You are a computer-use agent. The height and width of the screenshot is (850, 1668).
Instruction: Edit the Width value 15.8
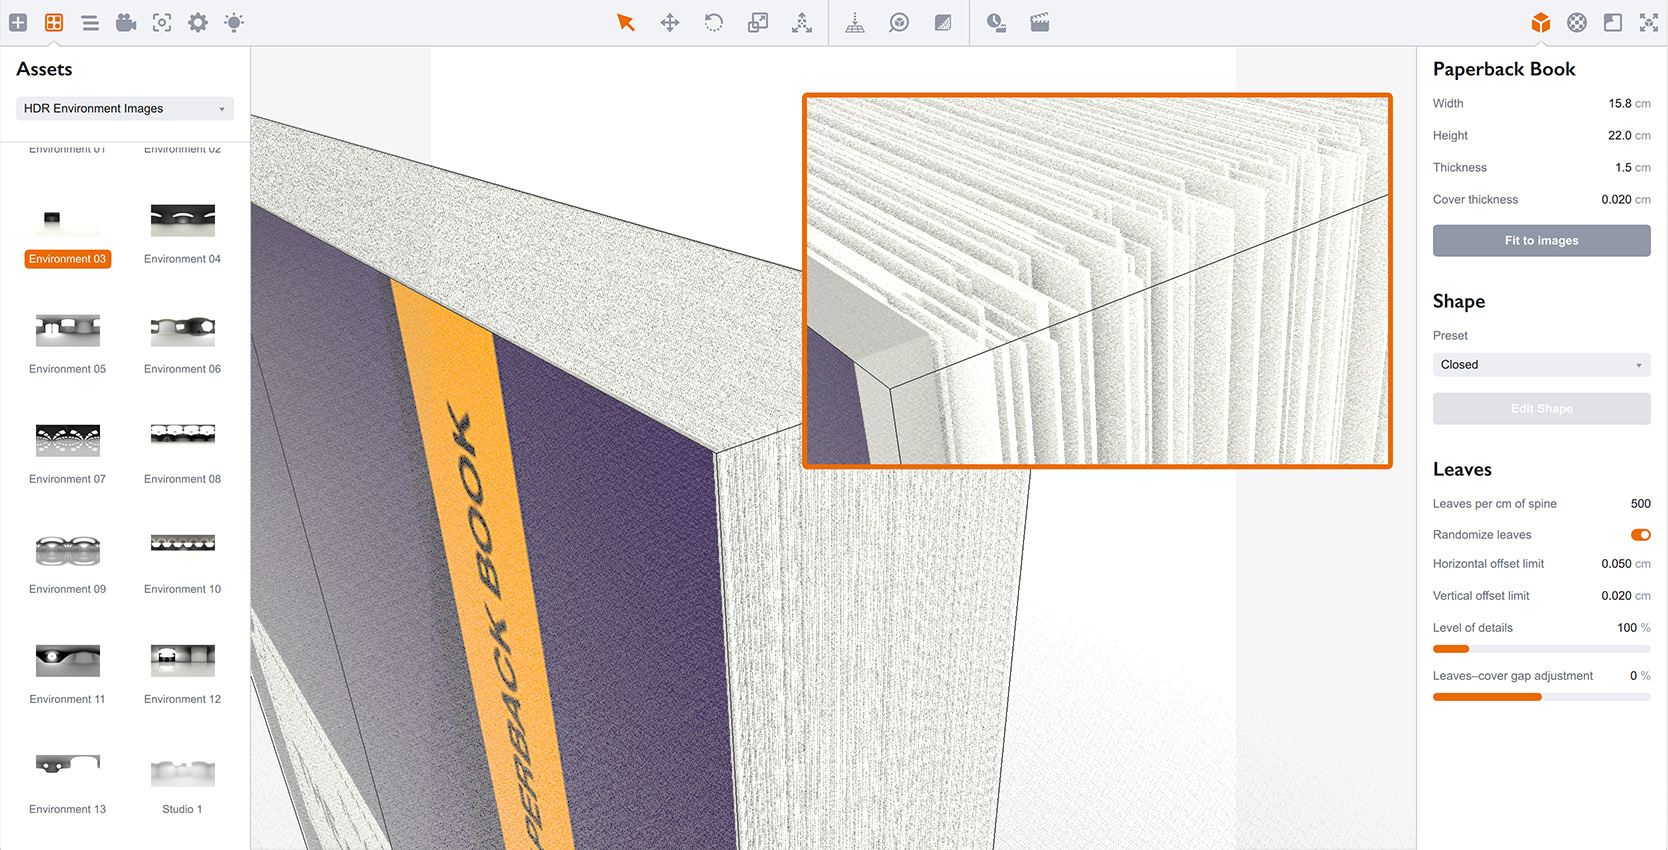(1619, 103)
